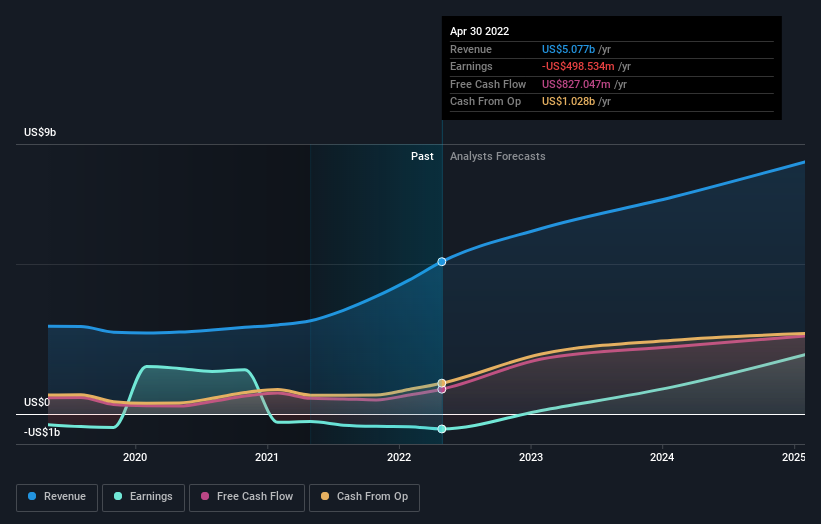The width and height of the screenshot is (821, 524).
Task: Click the US$9b y-axis label
Action: pos(40,132)
